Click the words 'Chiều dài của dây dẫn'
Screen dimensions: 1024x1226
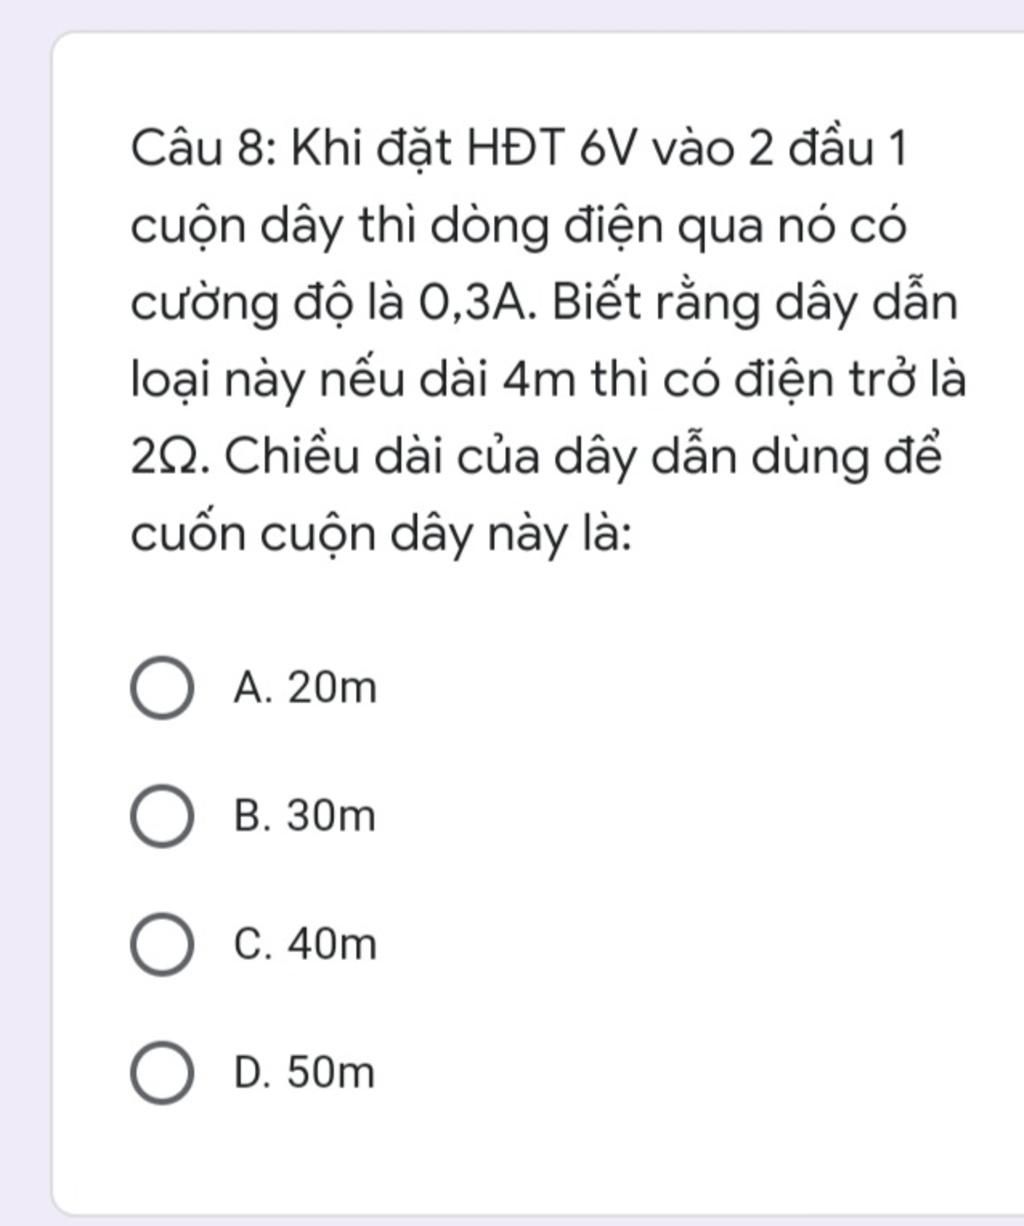(465, 458)
